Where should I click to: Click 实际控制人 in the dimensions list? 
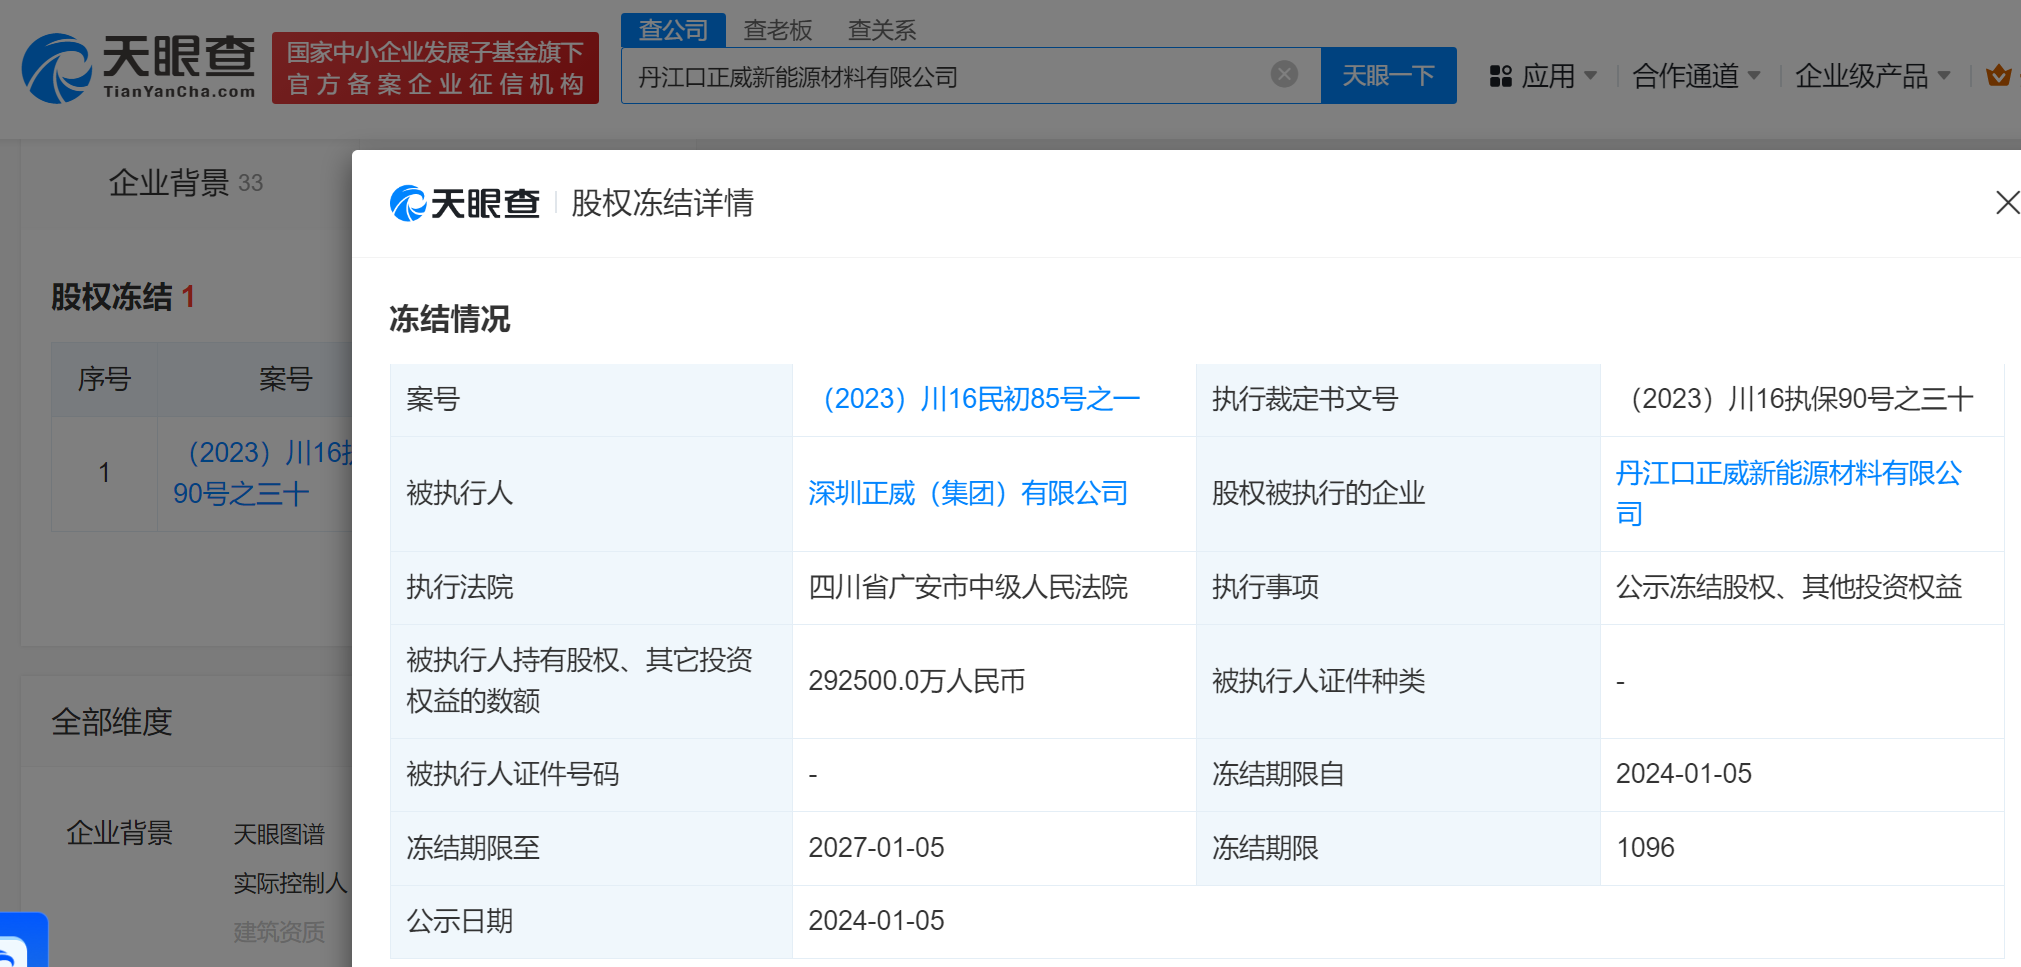[x=290, y=883]
